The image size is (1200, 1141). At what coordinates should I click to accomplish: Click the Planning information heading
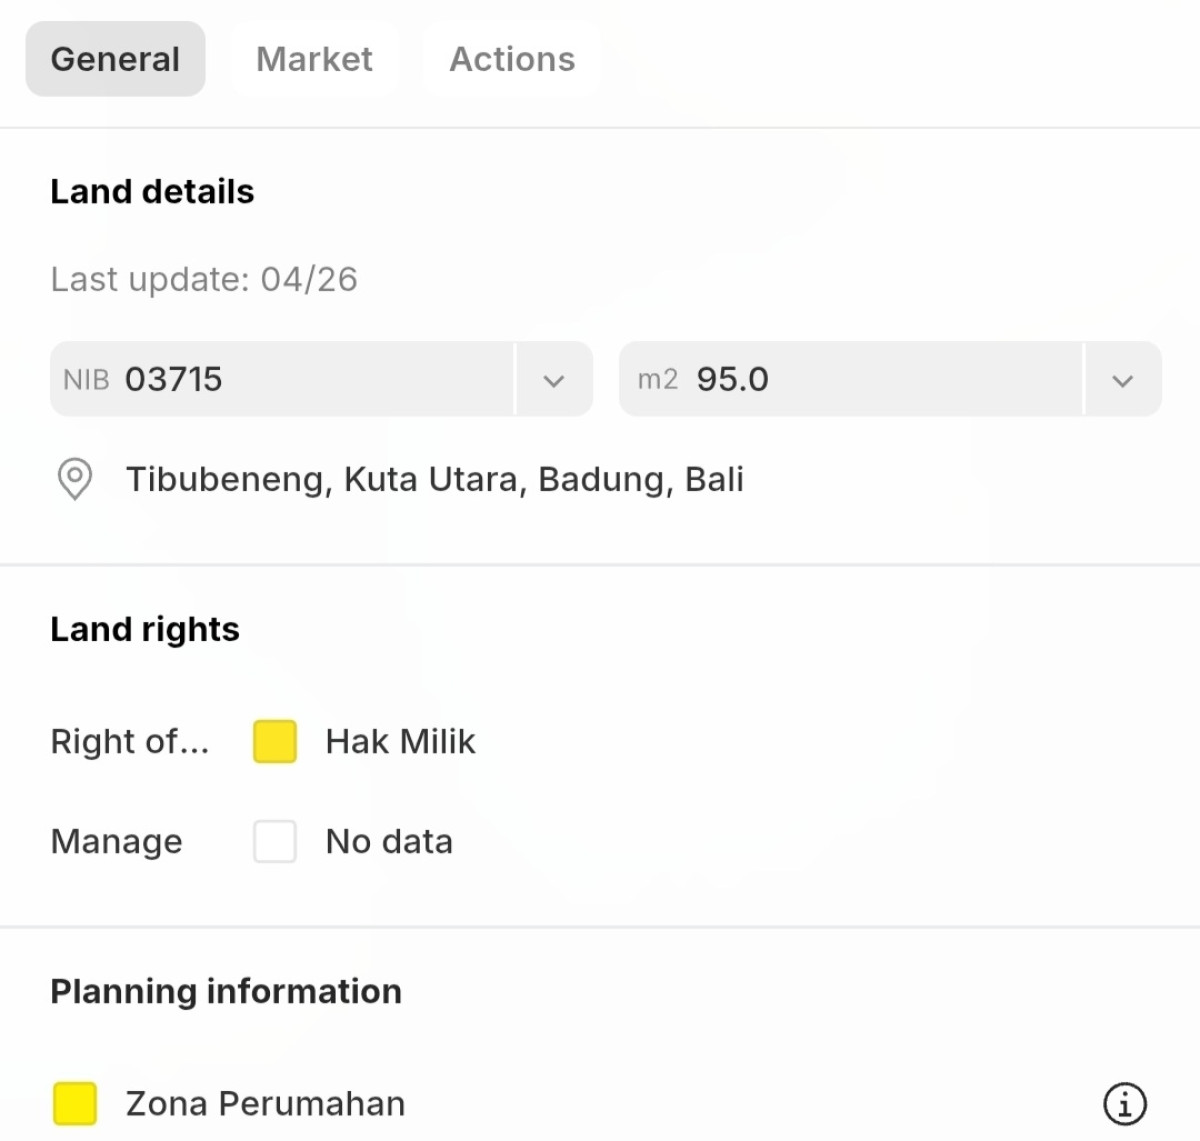226,991
